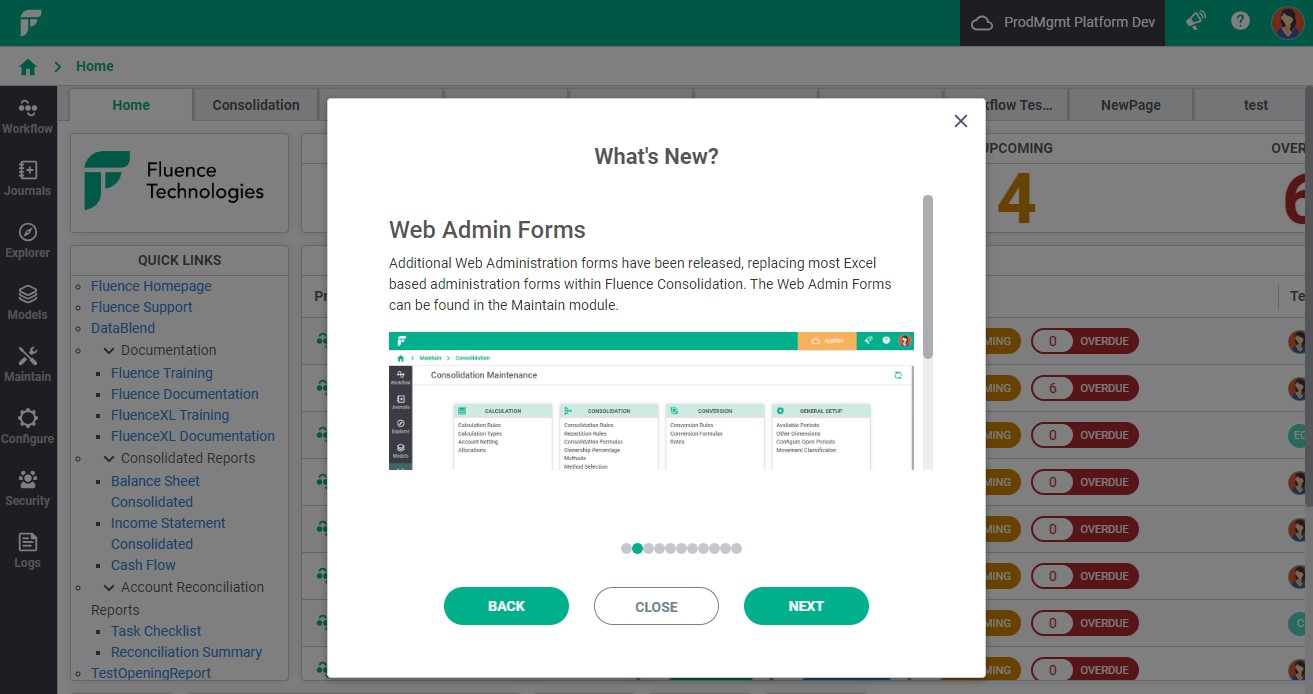Jump to the first slide indicator dot
This screenshot has height=694, width=1313.
tap(626, 548)
